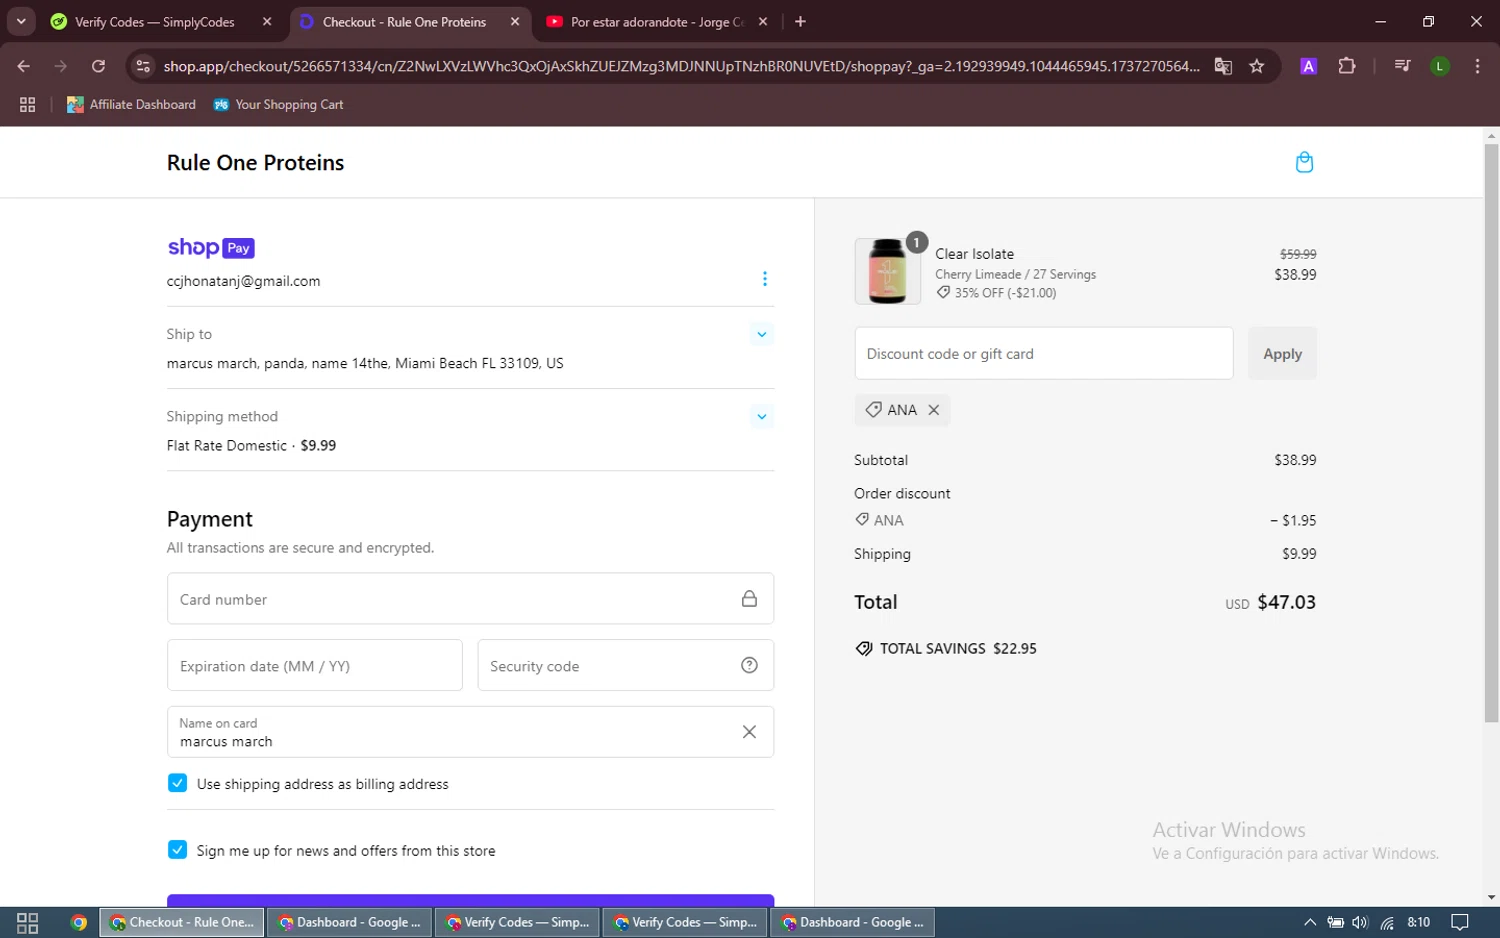Image resolution: width=1500 pixels, height=938 pixels.
Task: Open the Extensions puzzle icon
Action: coord(1347,66)
